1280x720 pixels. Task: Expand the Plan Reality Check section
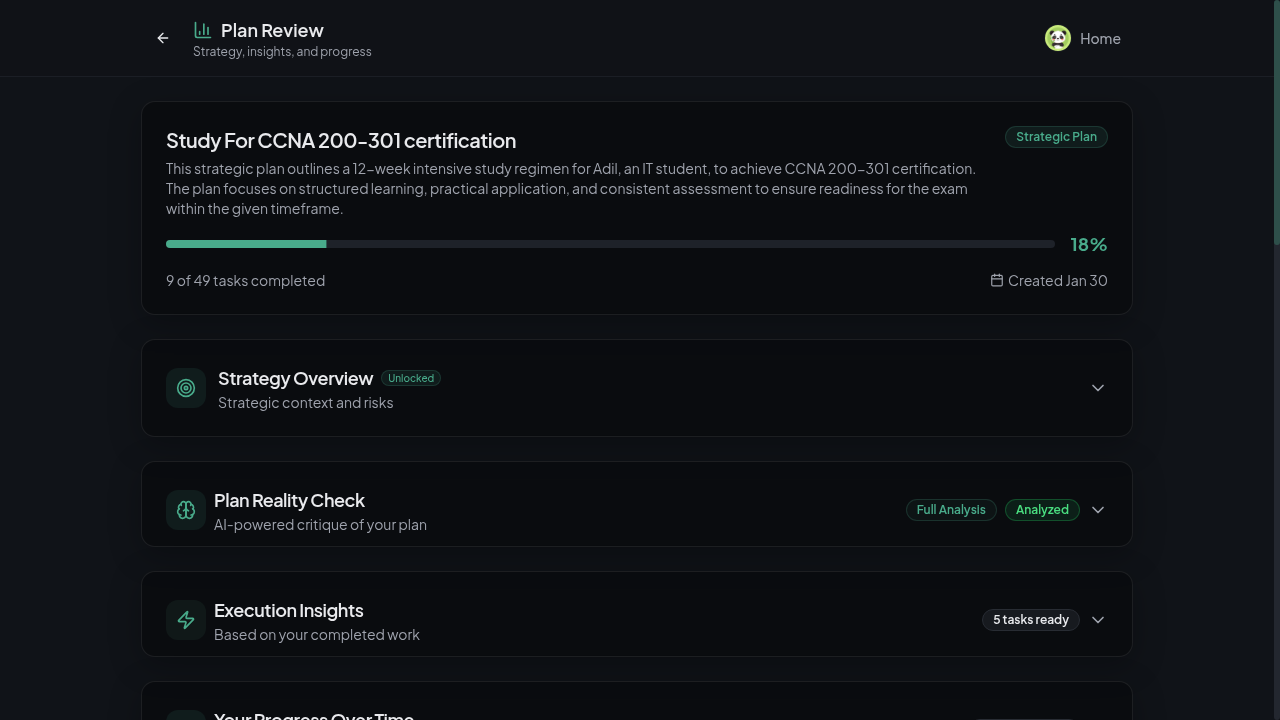coord(1098,510)
